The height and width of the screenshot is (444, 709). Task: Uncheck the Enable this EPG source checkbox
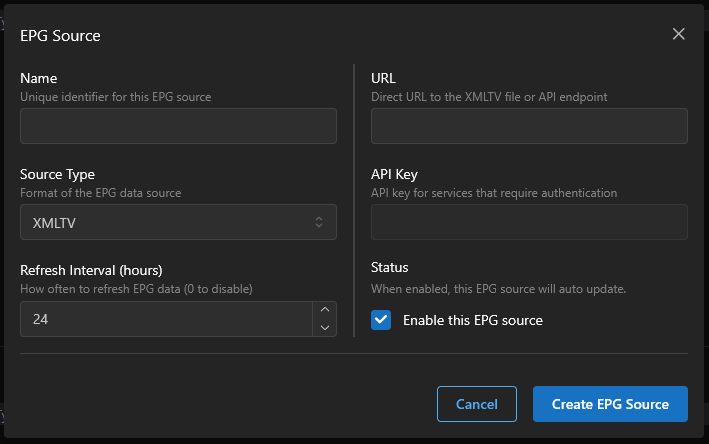tap(381, 320)
